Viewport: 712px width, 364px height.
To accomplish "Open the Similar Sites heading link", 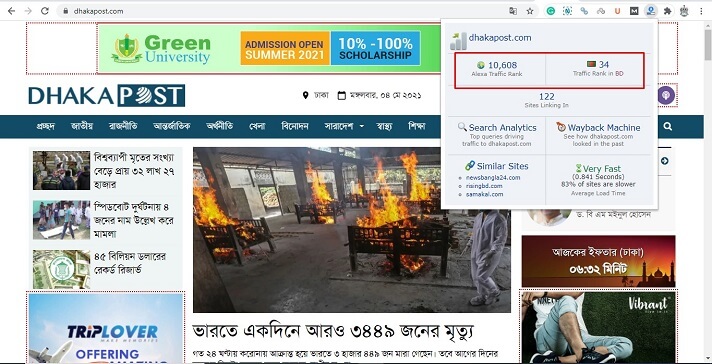I will (503, 166).
